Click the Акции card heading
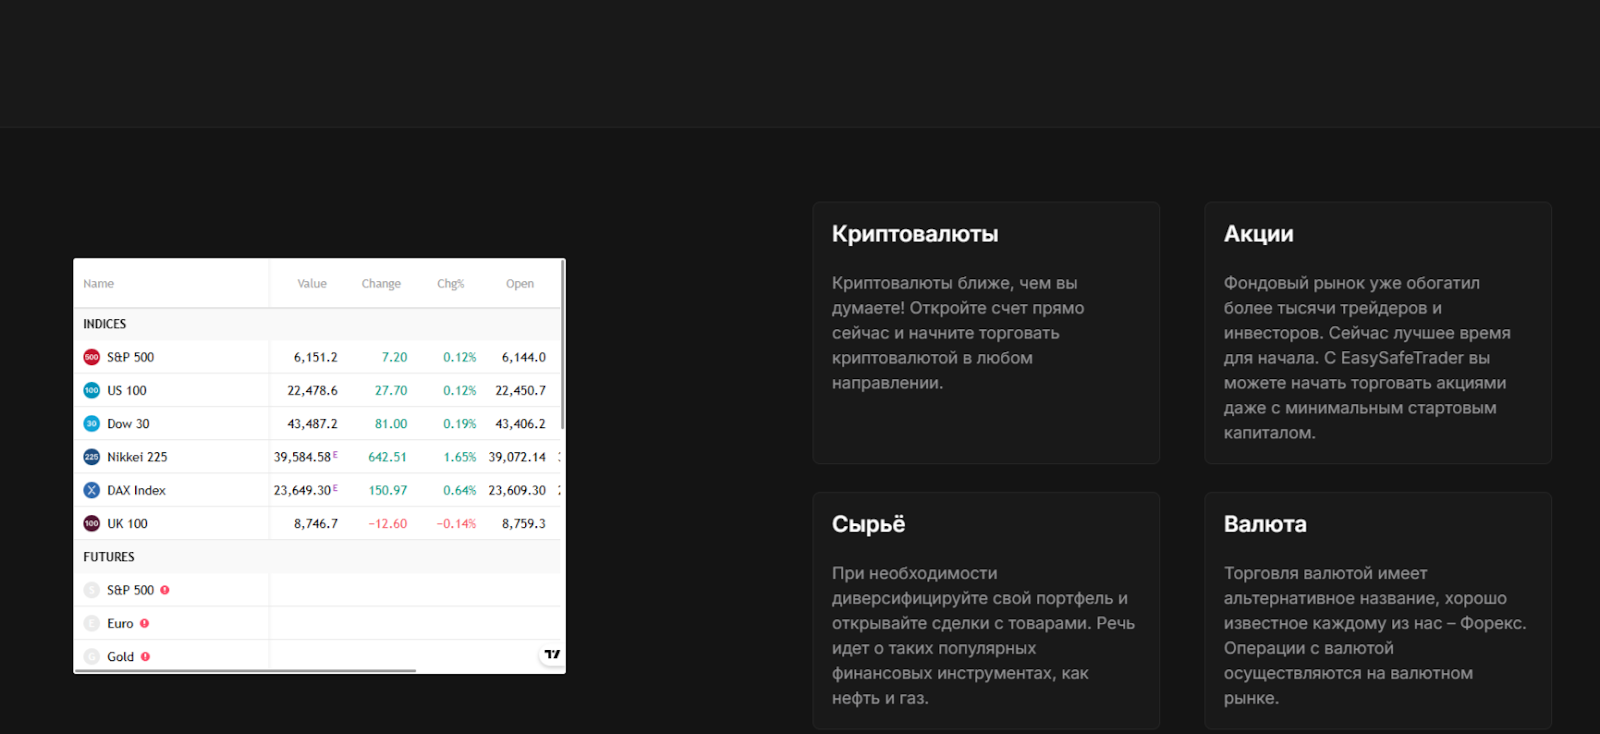1600x734 pixels. pos(1258,234)
